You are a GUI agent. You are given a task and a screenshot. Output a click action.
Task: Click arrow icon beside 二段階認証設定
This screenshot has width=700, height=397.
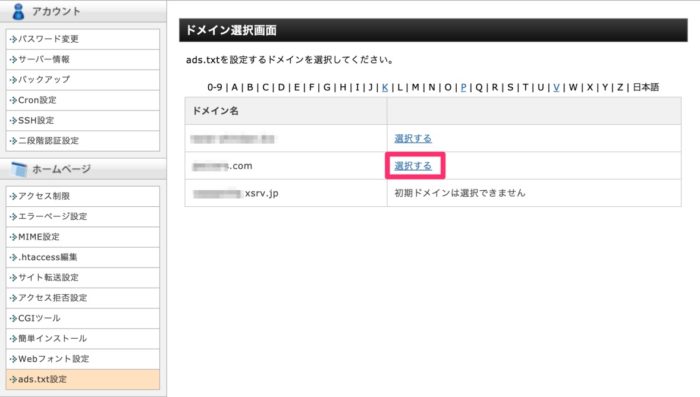pos(13,141)
